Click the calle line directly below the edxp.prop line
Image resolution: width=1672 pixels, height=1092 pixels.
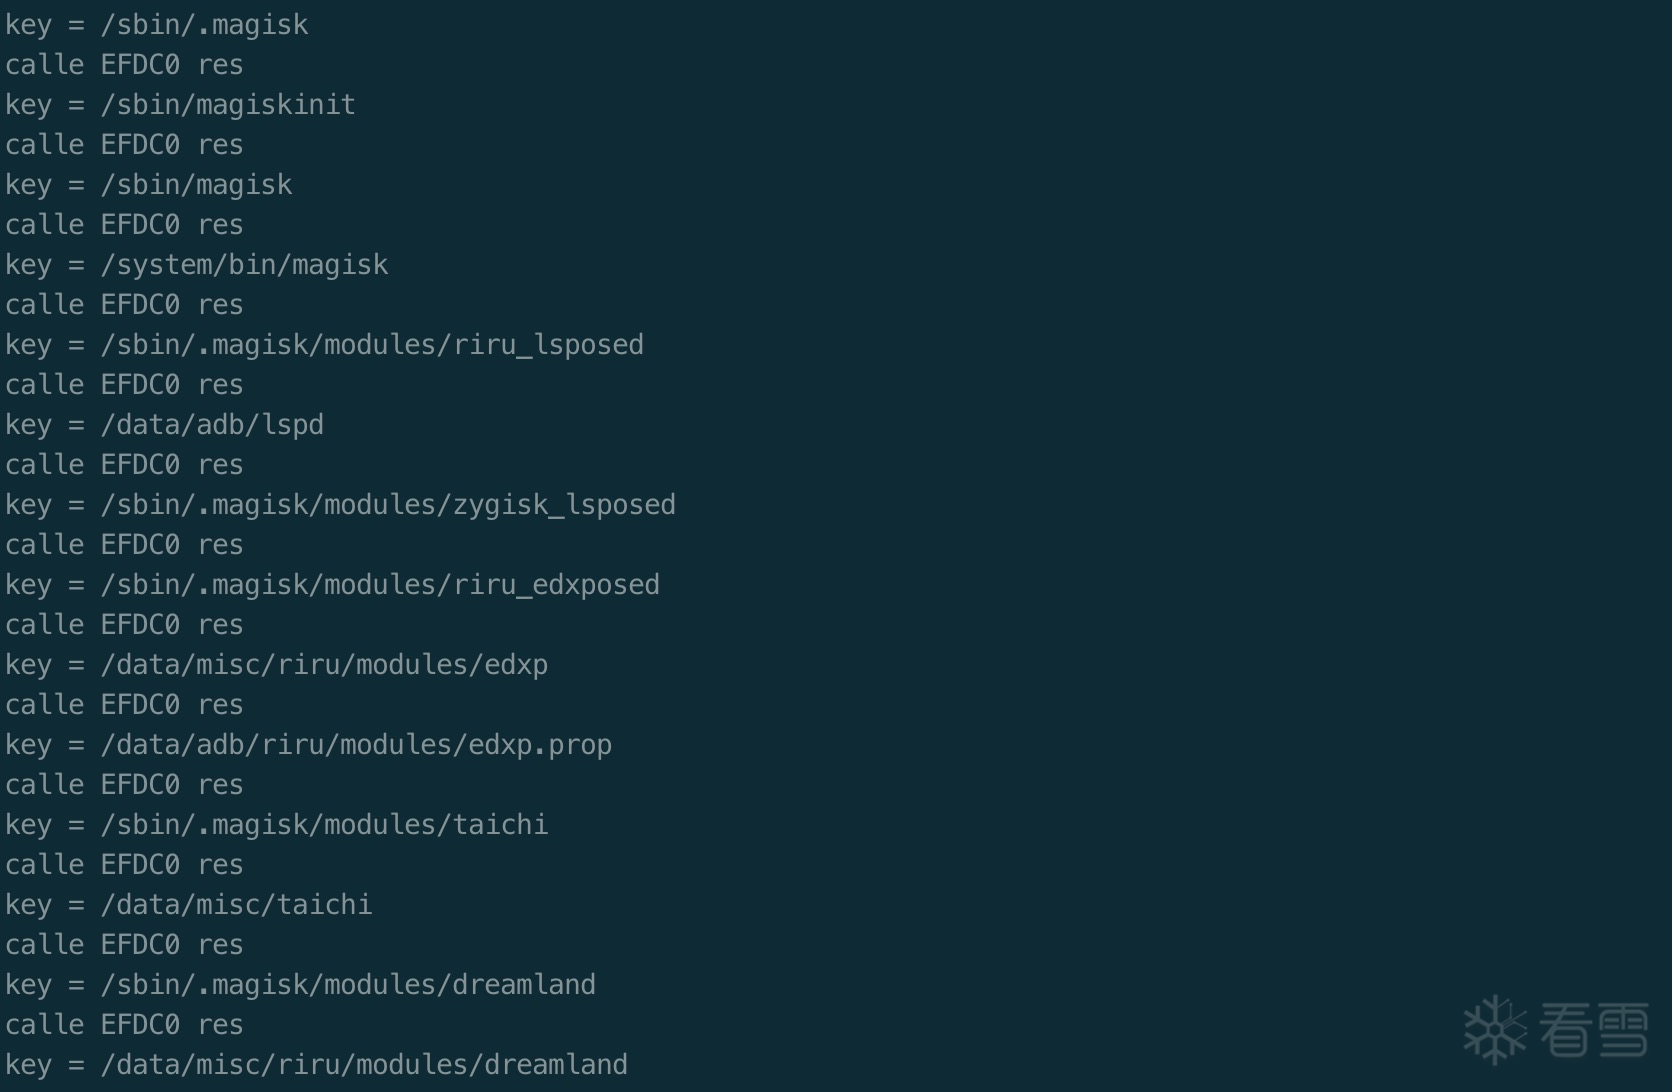[x=124, y=785]
